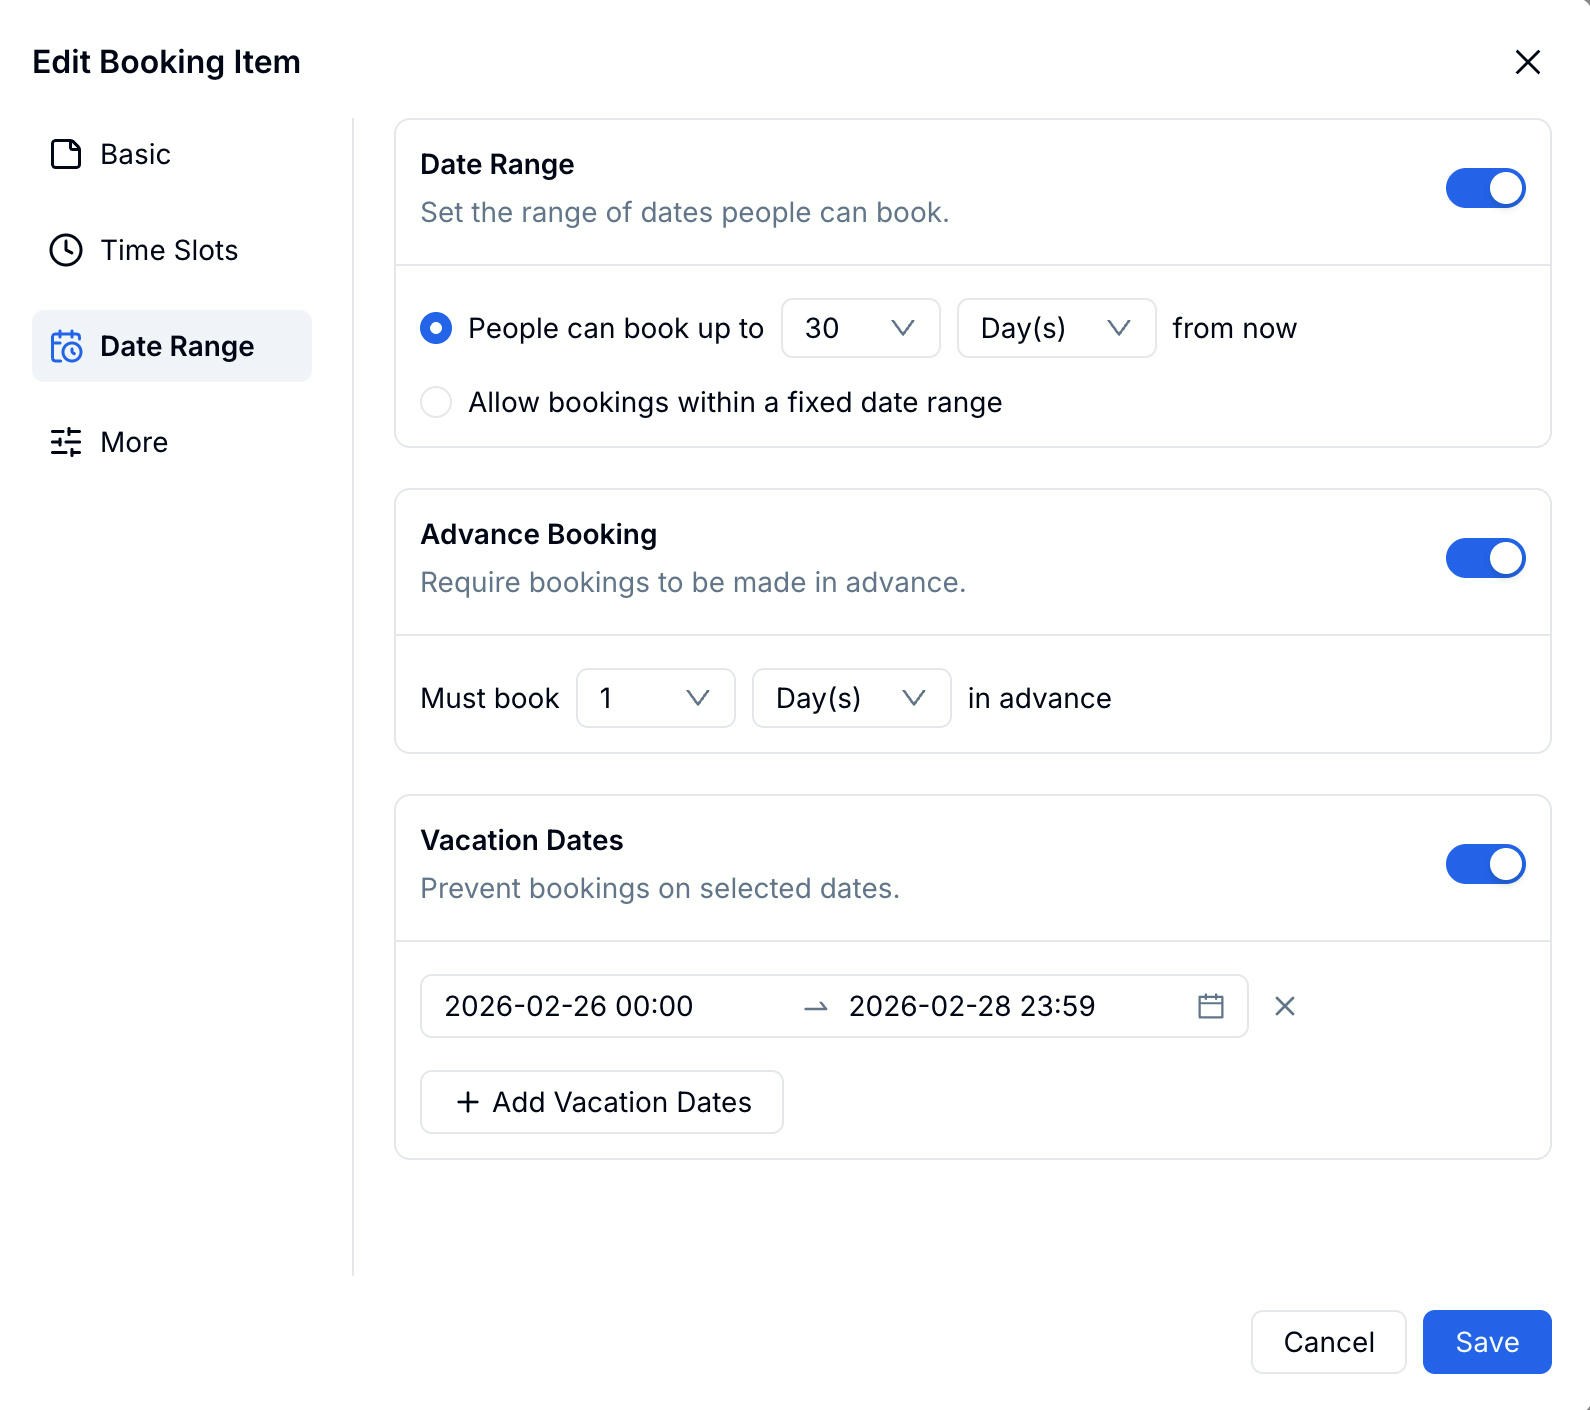Toggle off the Date Range switch
The width and height of the screenshot is (1590, 1410).
pos(1485,188)
